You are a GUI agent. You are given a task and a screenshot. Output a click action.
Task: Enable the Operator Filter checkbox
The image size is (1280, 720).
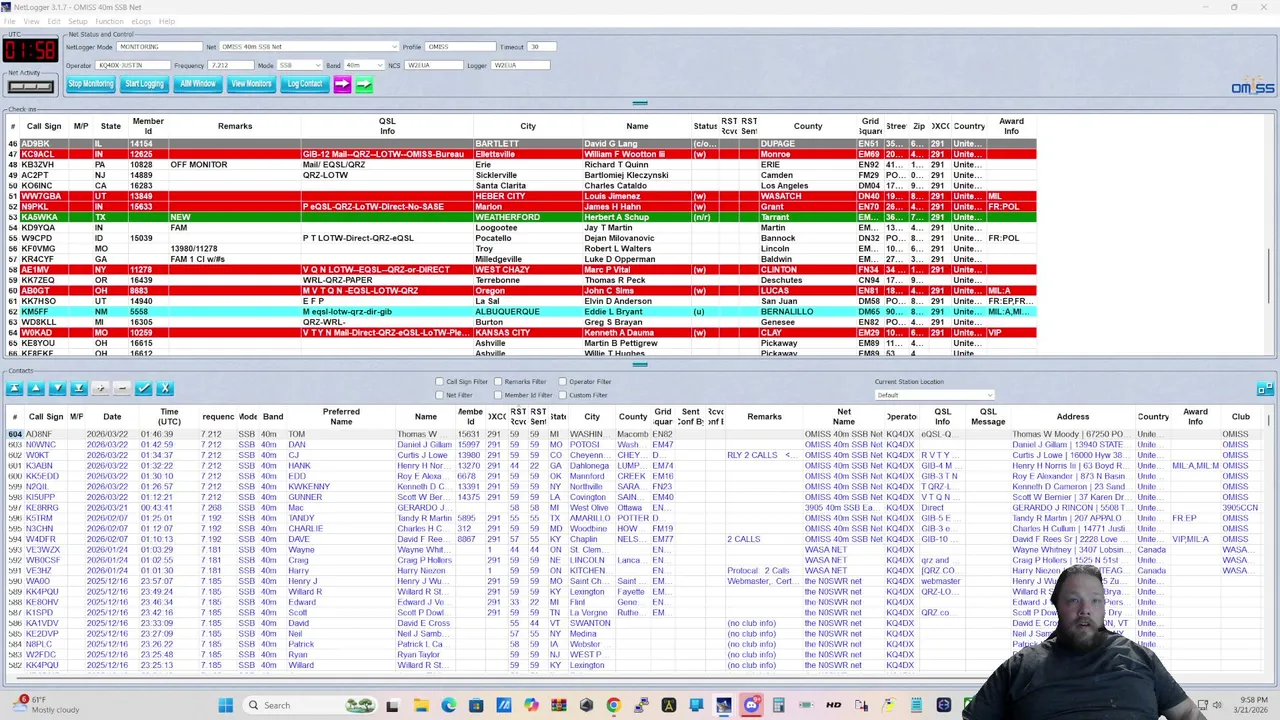click(x=562, y=382)
